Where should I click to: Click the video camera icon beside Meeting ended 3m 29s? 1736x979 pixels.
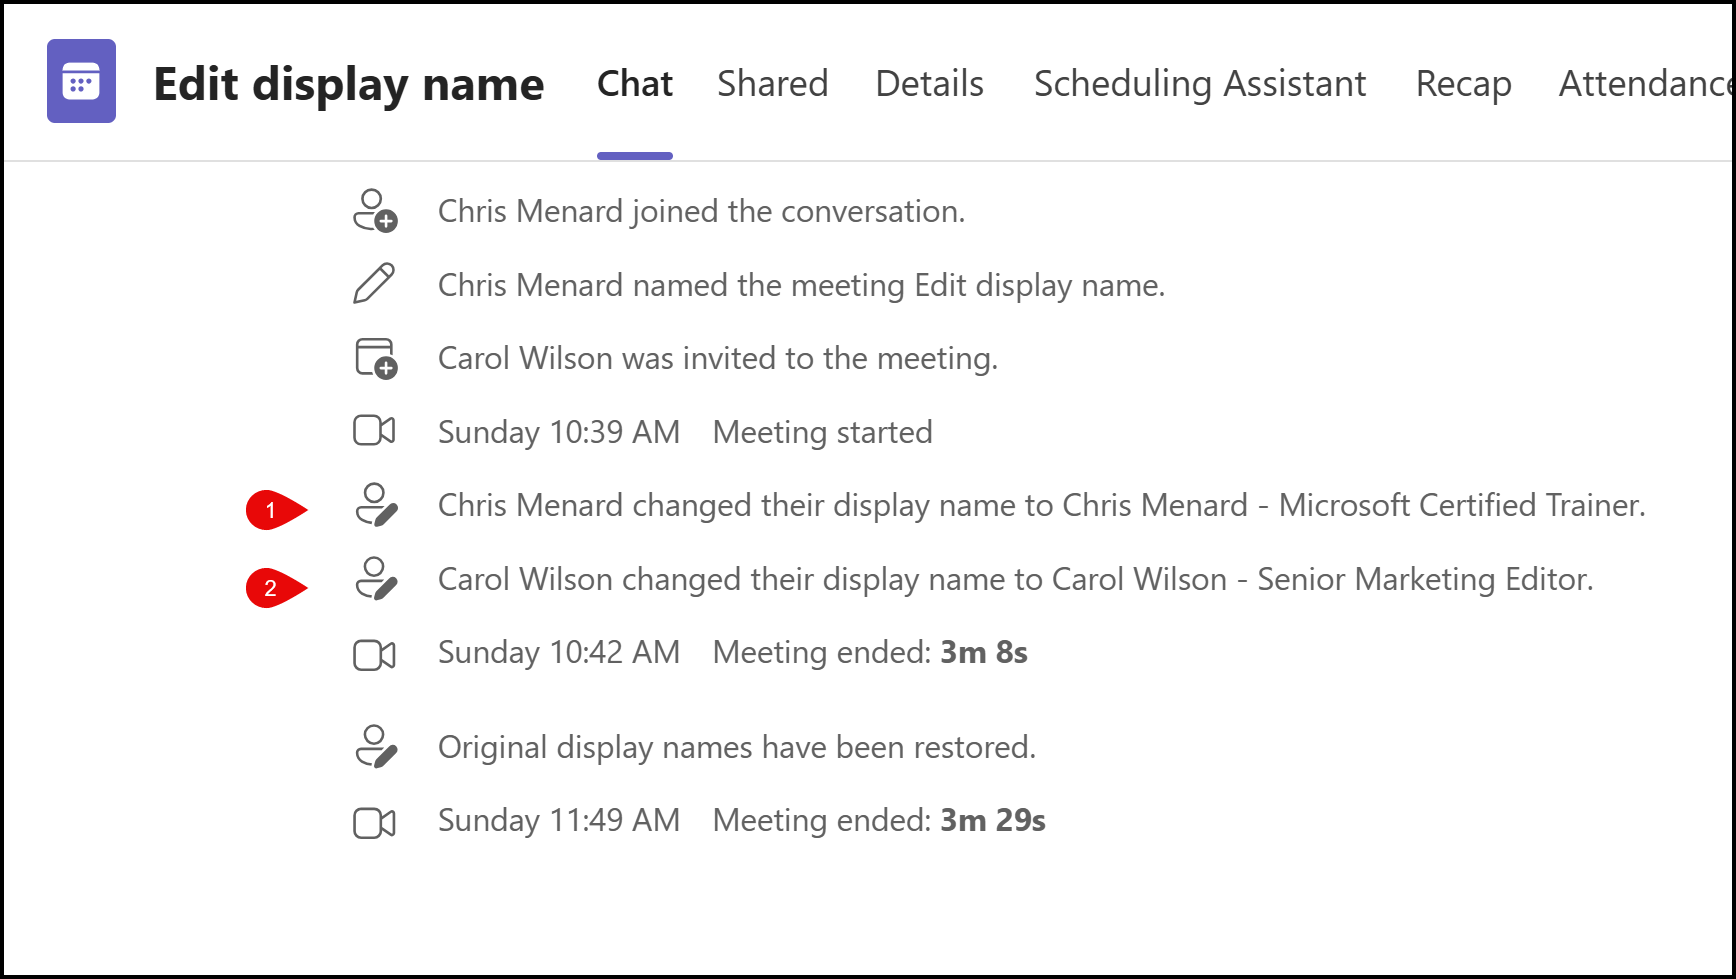coord(375,820)
